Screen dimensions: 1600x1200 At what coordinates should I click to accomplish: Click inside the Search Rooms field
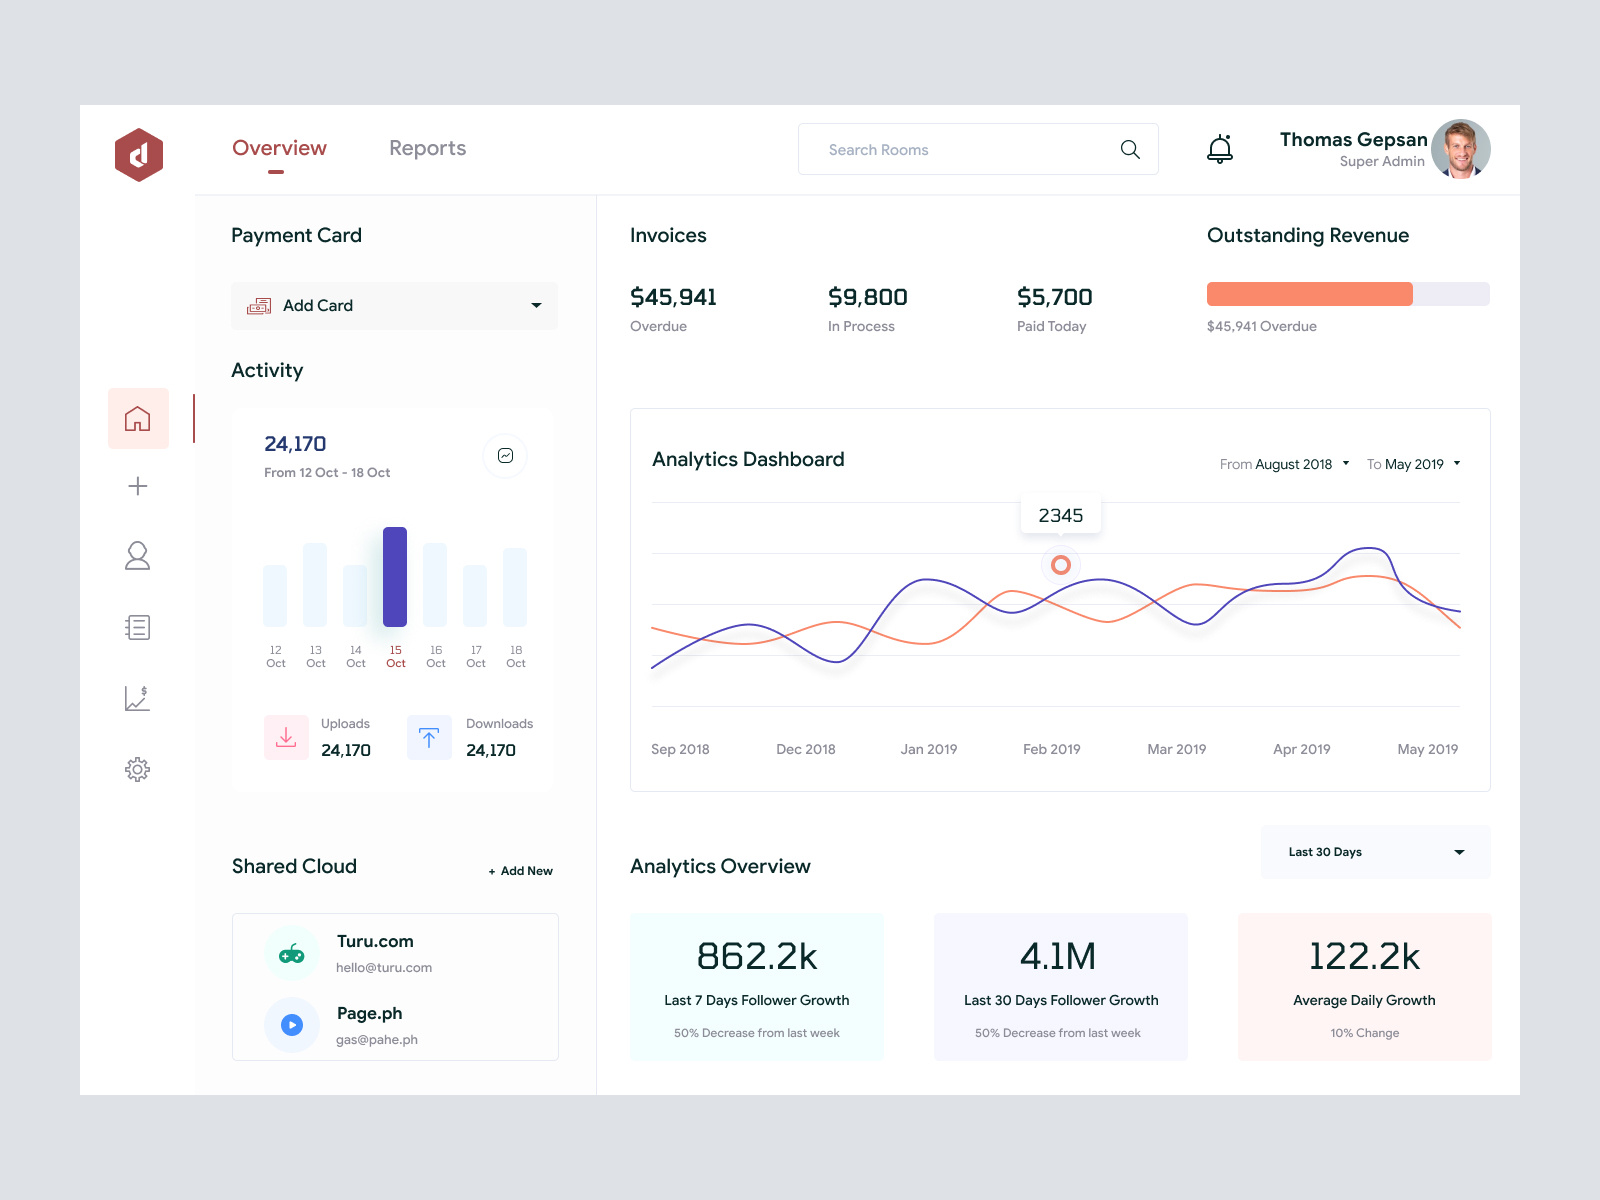tap(950, 149)
